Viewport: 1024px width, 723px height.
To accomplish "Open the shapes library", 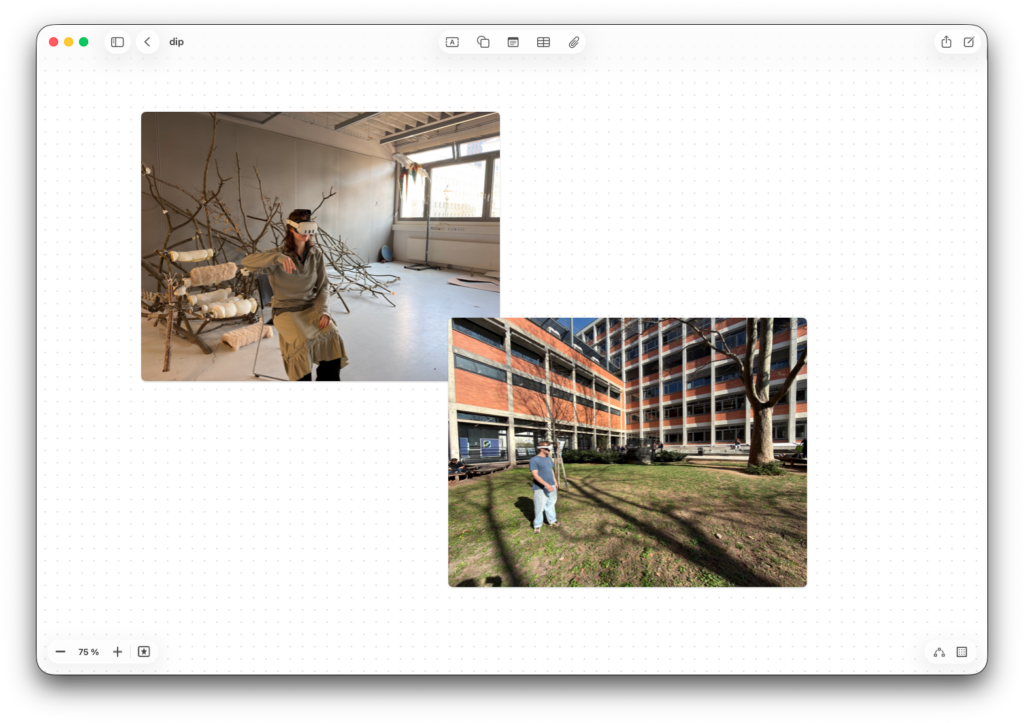I will pos(483,42).
